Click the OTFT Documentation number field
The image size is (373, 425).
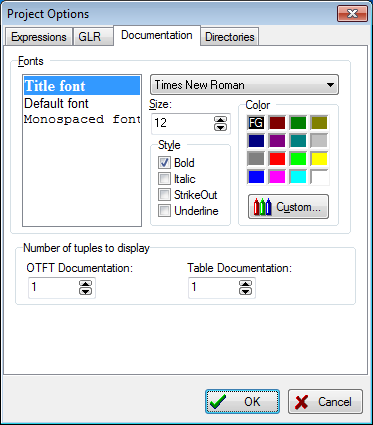[53, 287]
